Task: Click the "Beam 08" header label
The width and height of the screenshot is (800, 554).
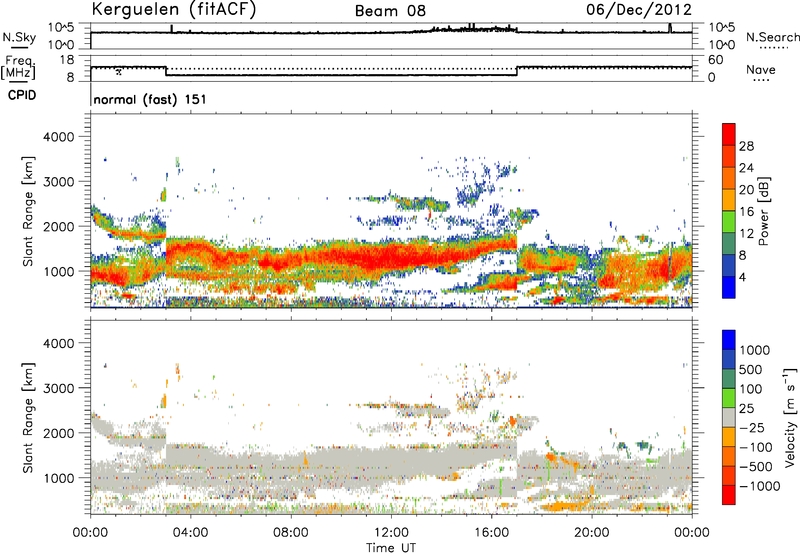Action: point(390,11)
